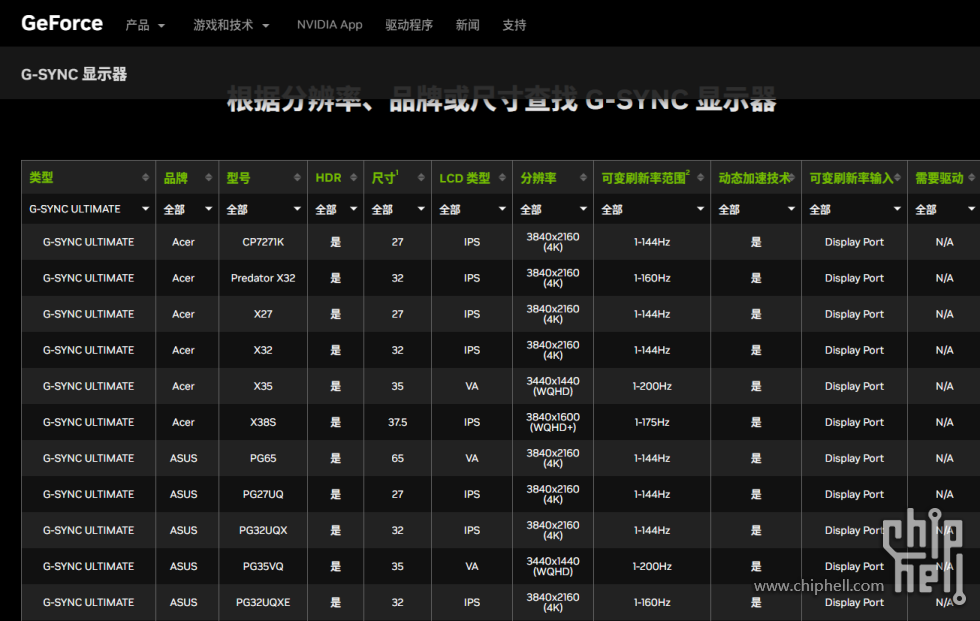980x621 pixels.
Task: Click the GeForce logo
Action: [62, 24]
